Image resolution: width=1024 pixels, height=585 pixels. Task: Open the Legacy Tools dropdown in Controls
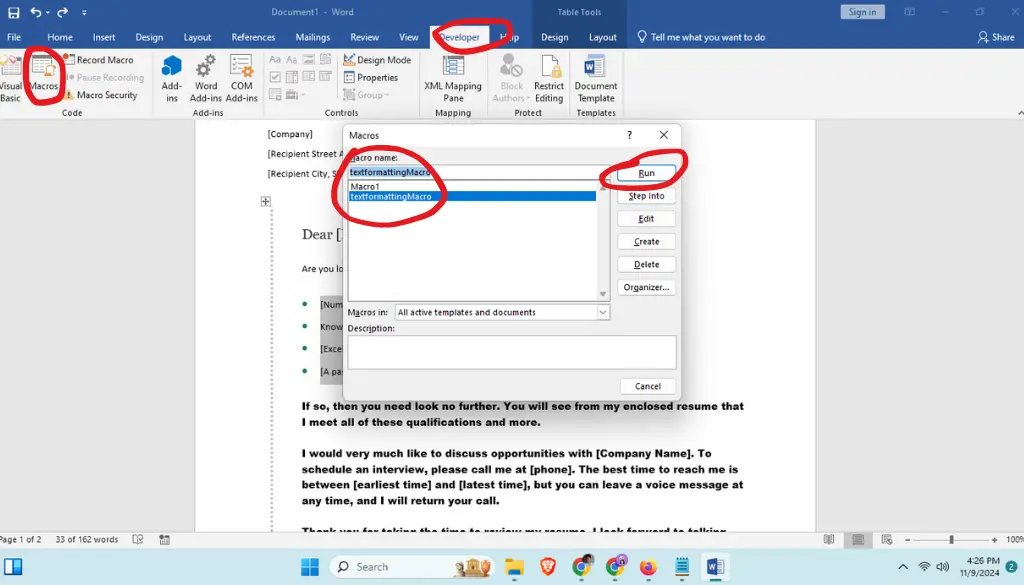(x=293, y=95)
